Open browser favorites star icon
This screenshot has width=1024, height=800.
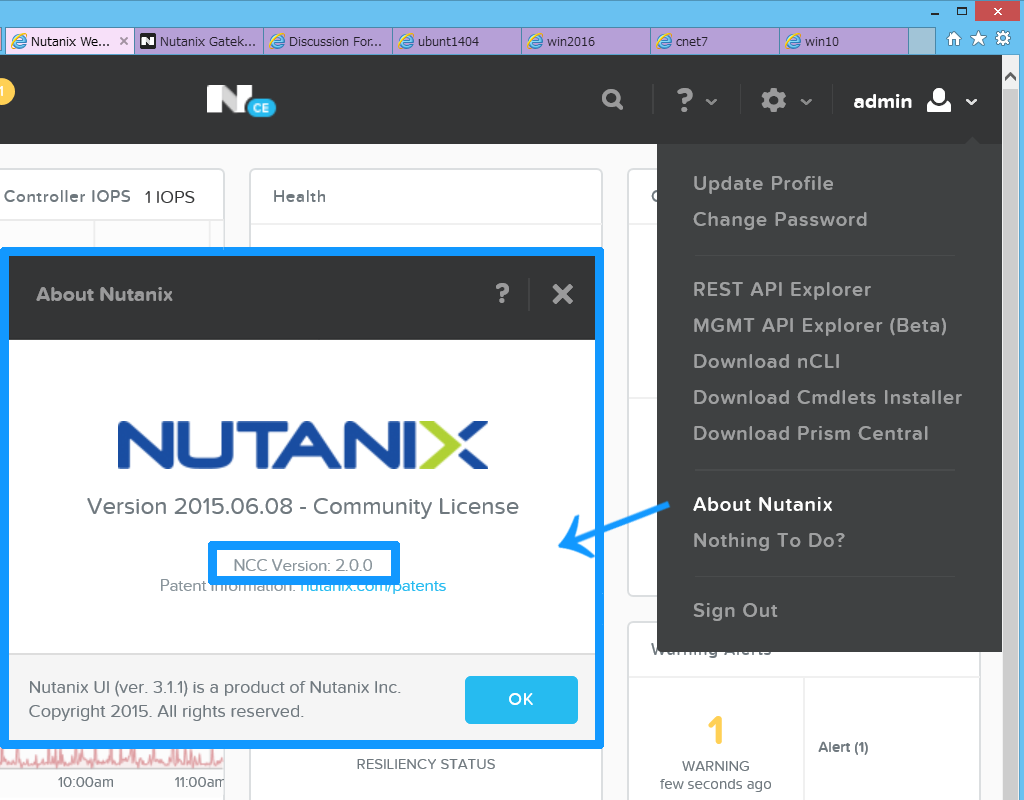pyautogui.click(x=978, y=38)
